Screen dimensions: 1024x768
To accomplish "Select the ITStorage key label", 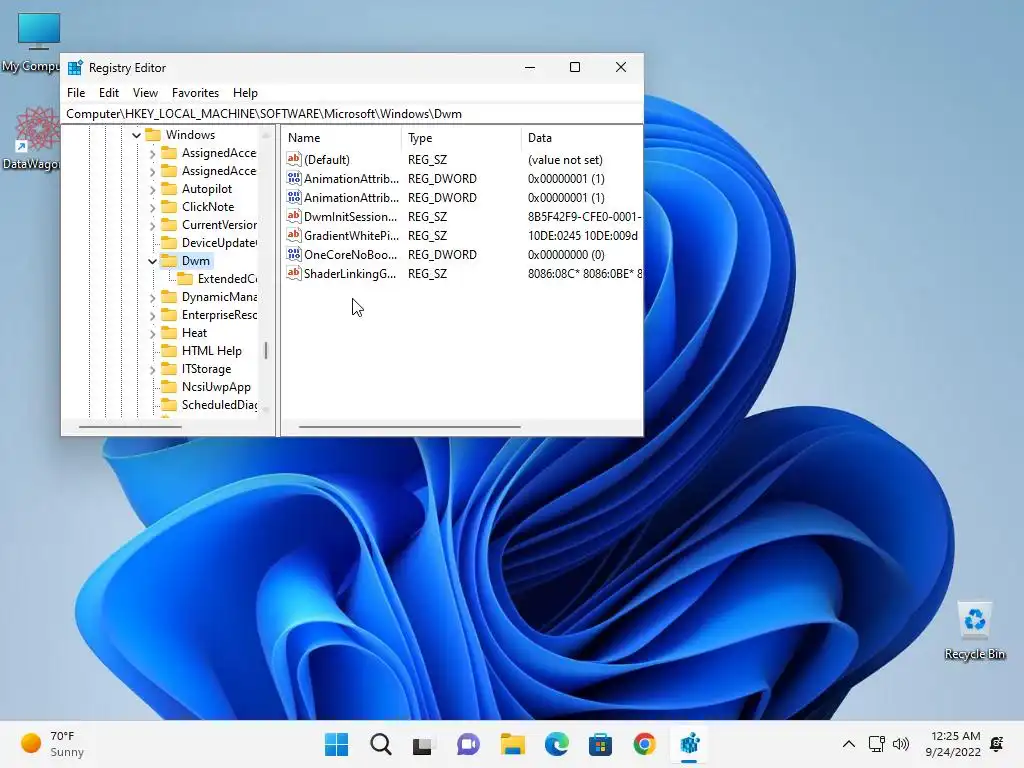I will pos(206,369).
